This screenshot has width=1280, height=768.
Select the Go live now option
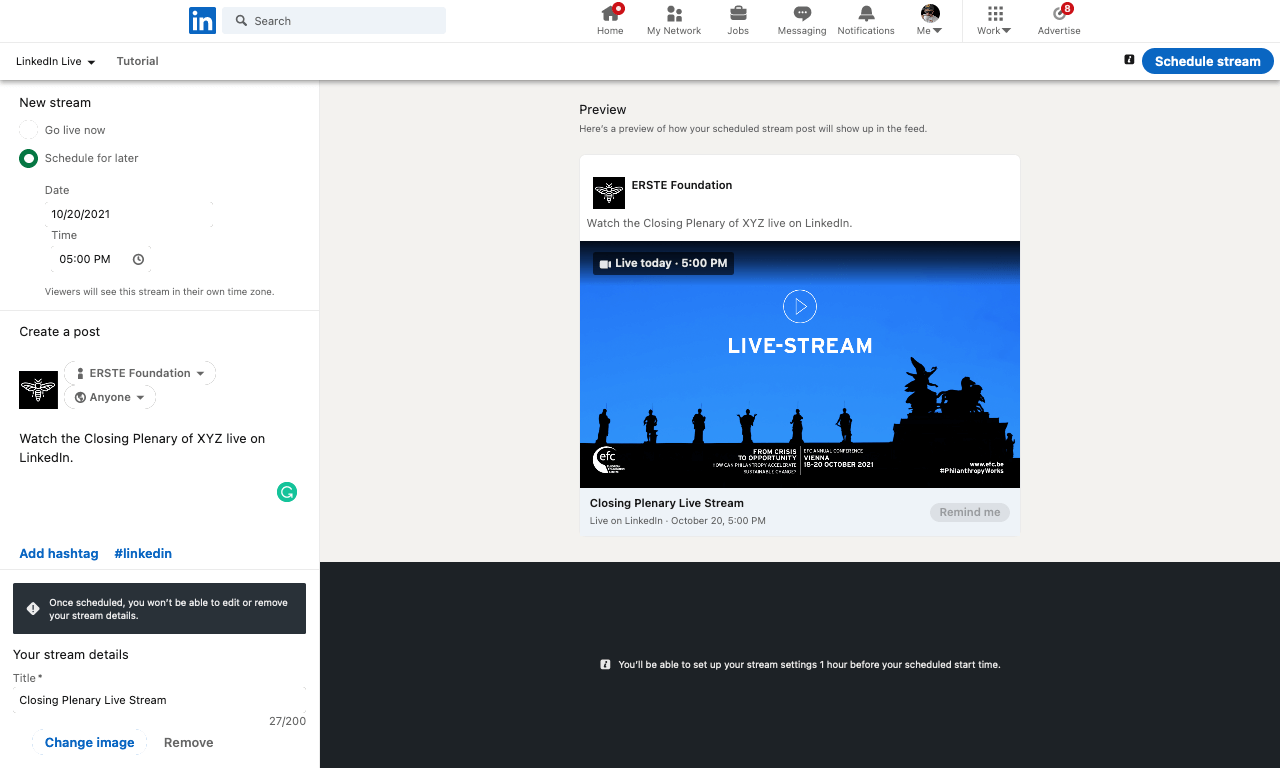pyautogui.click(x=28, y=129)
